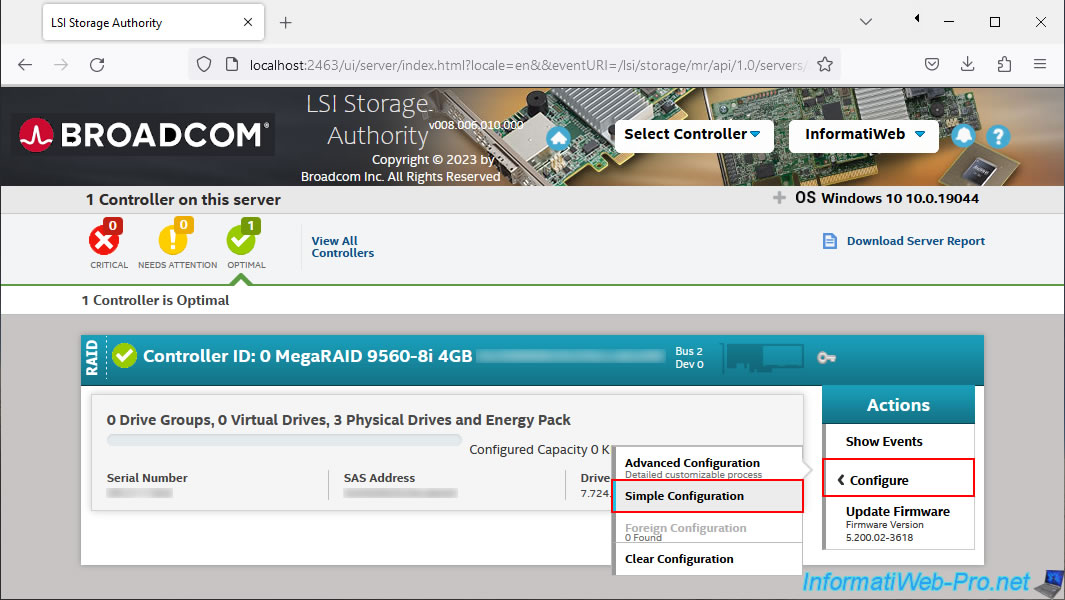
Task: Expand the OS details plus icon
Action: click(x=779, y=198)
